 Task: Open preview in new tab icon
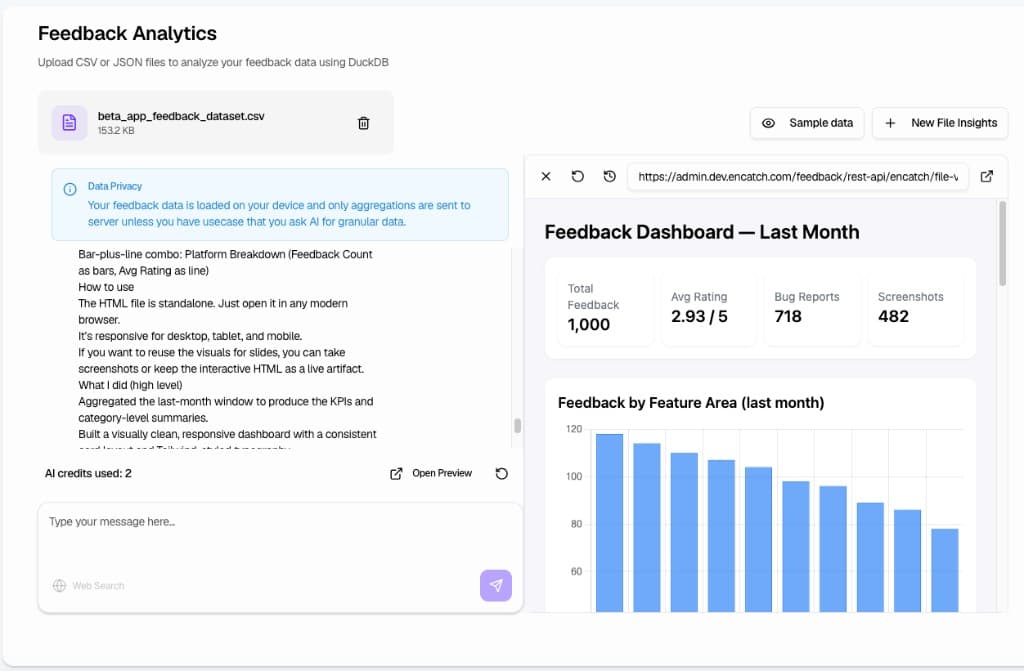coord(987,176)
